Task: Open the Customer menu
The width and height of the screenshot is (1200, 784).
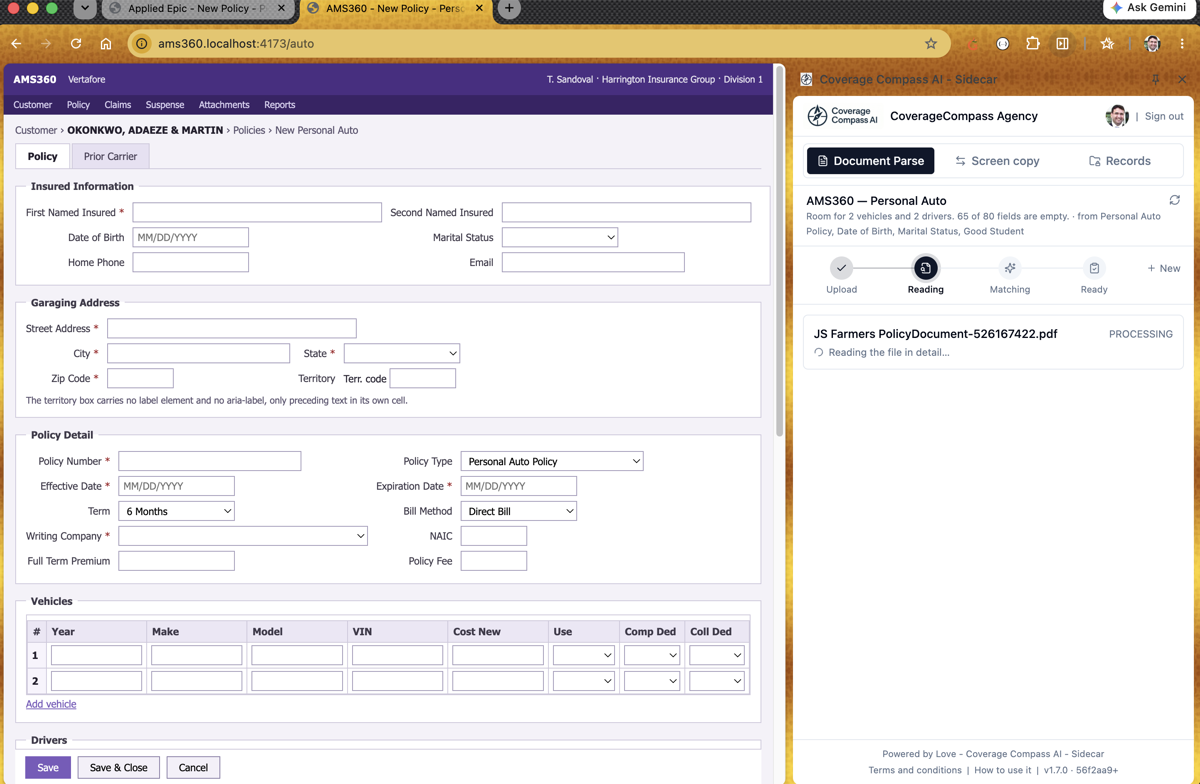Action: click(33, 105)
